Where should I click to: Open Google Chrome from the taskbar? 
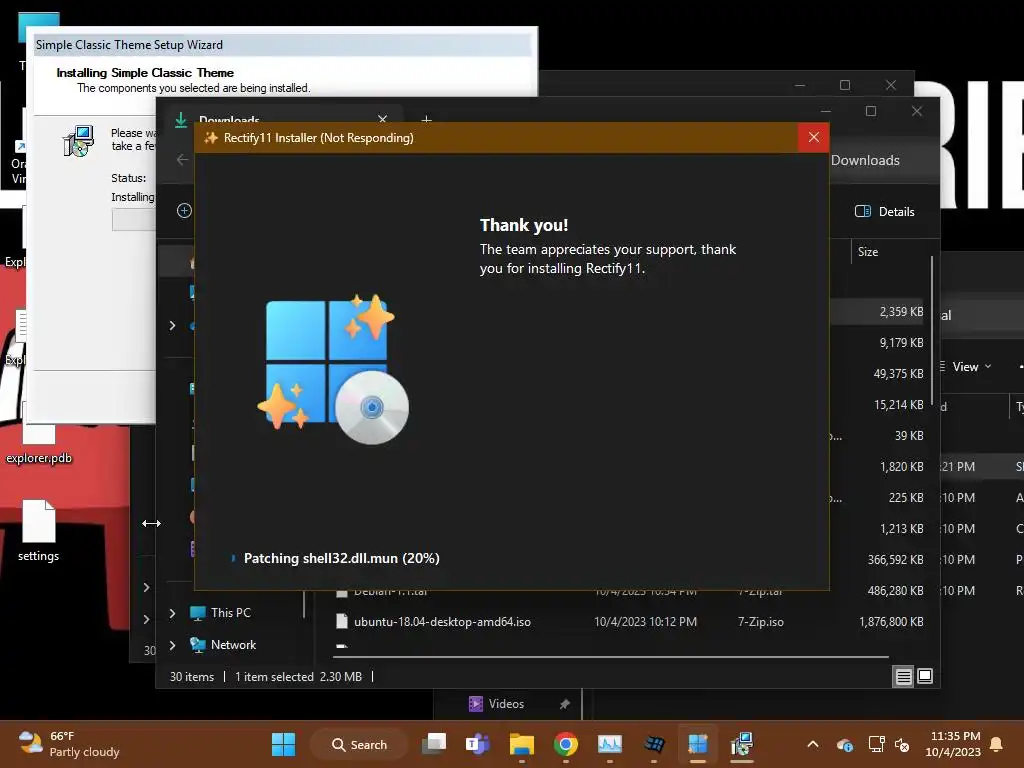tap(566, 744)
